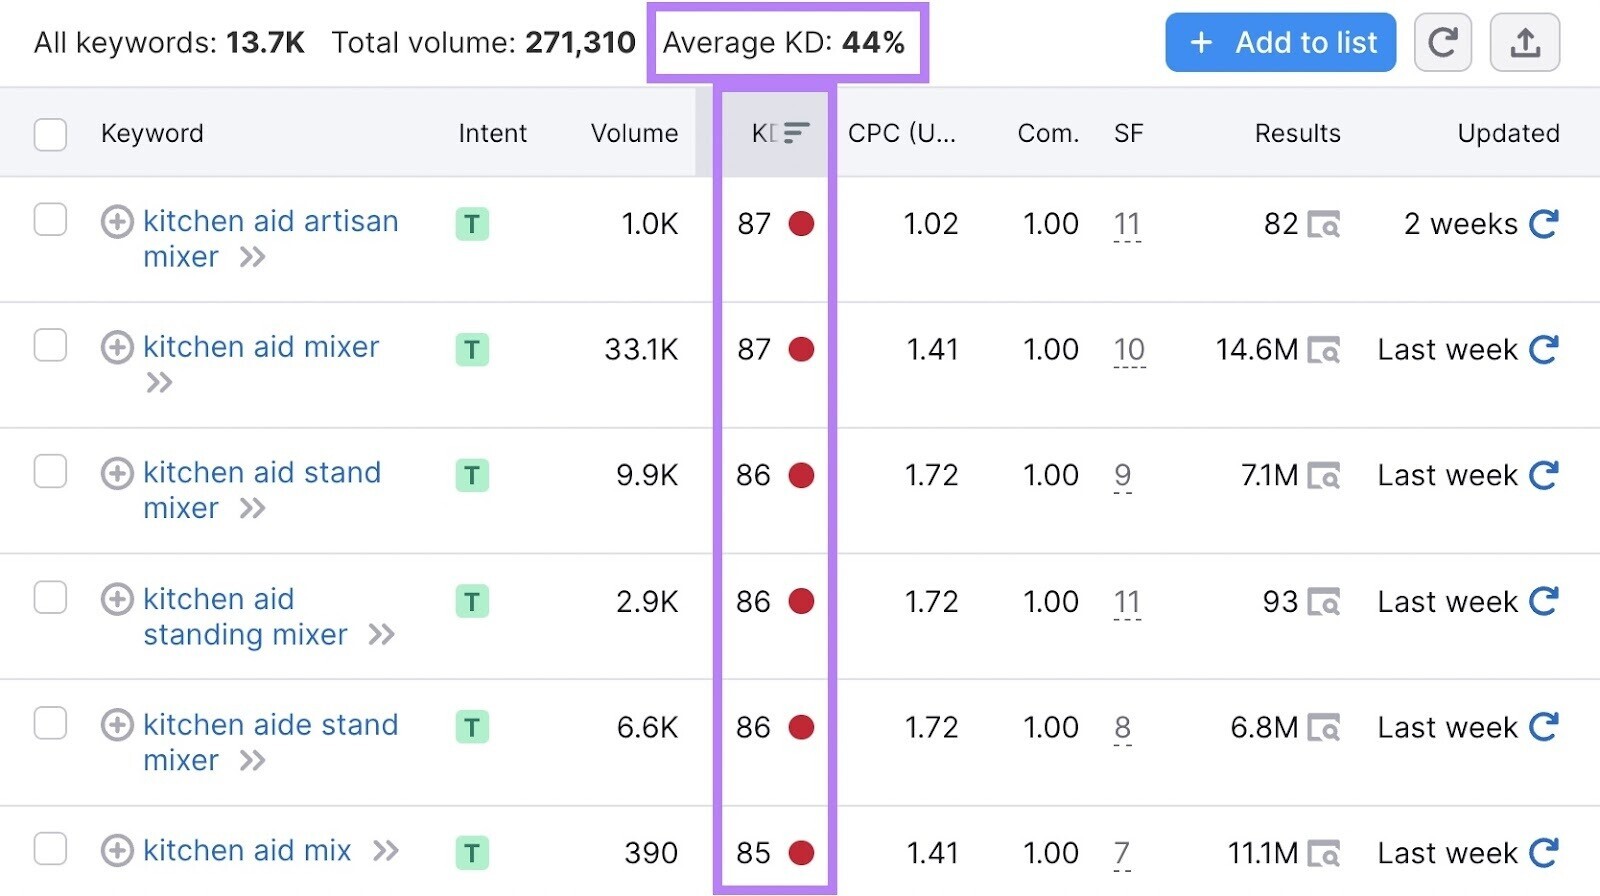
Task: Click T intent badge for kitchen aid mix
Action: [472, 853]
